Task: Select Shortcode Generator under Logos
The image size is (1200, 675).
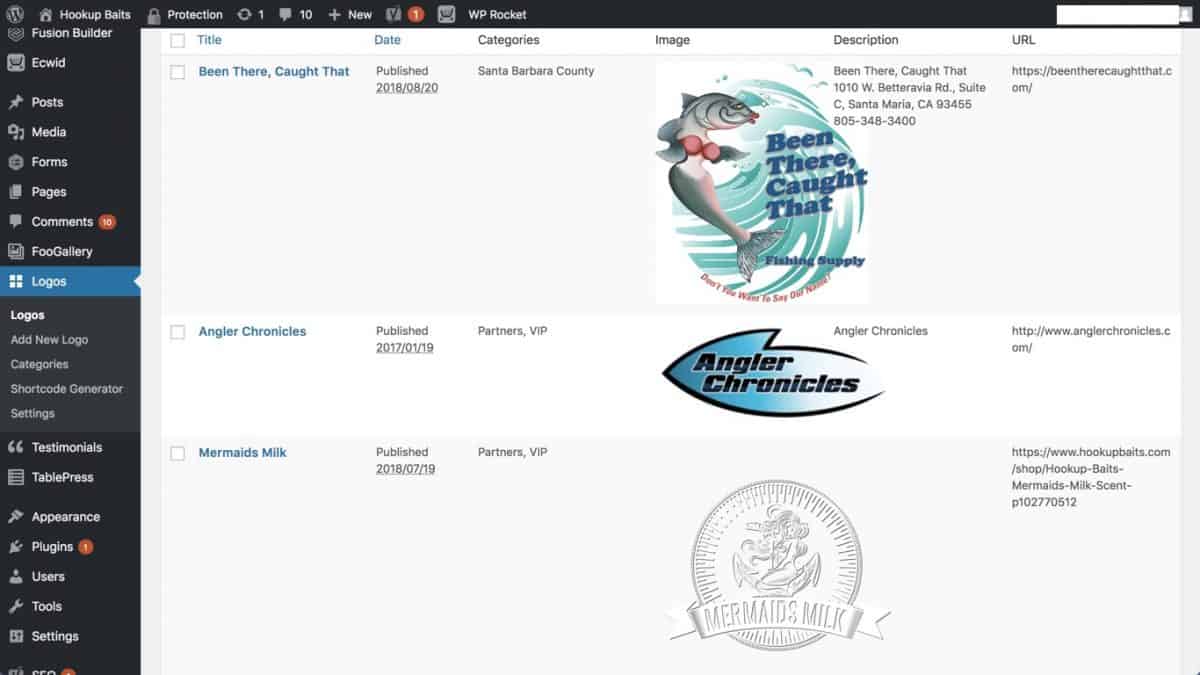Action: click(x=67, y=389)
